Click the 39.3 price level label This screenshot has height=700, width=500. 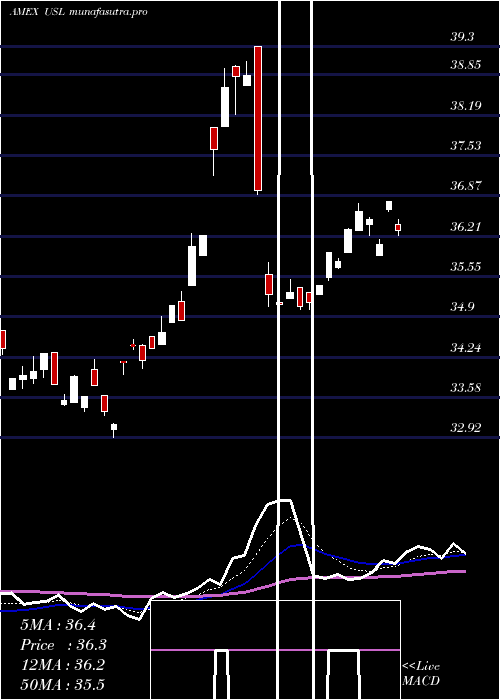pos(462,37)
